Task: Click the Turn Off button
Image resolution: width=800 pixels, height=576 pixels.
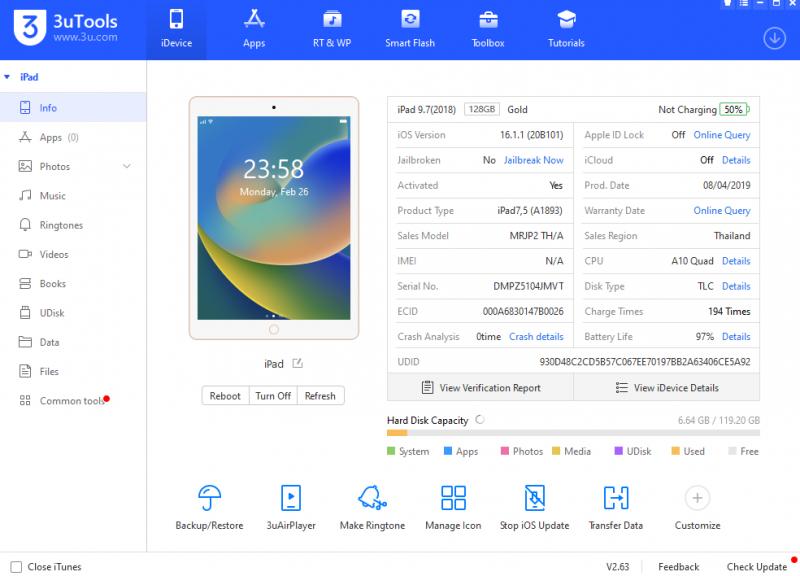Action: click(x=273, y=396)
